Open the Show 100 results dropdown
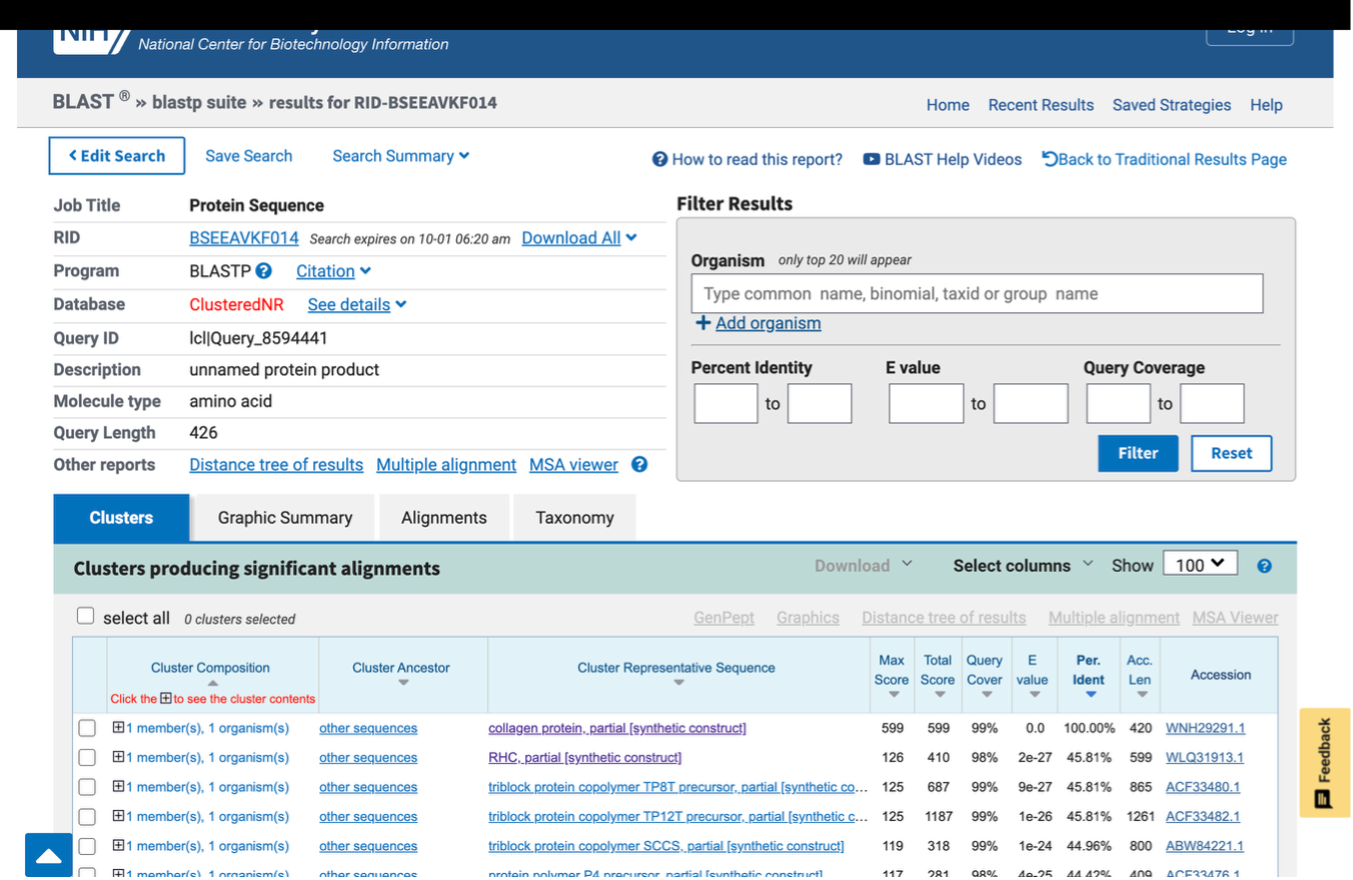This screenshot has width=1353, height=880. 1200,565
